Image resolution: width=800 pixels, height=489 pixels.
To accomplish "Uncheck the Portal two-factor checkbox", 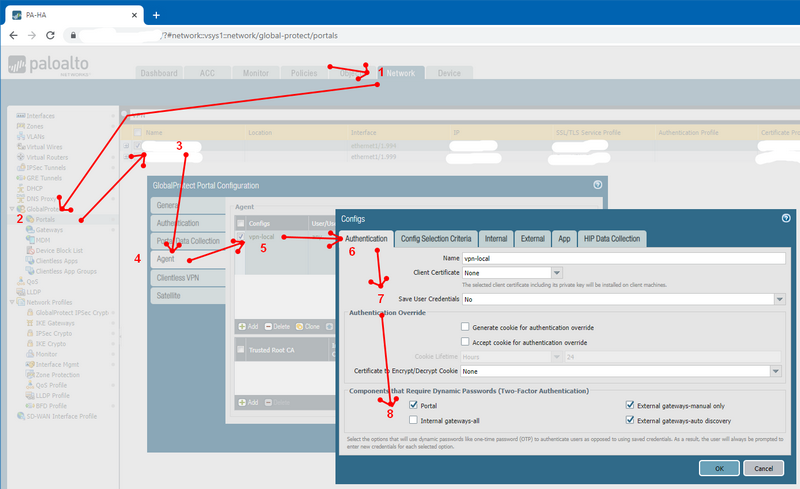I will (413, 405).
